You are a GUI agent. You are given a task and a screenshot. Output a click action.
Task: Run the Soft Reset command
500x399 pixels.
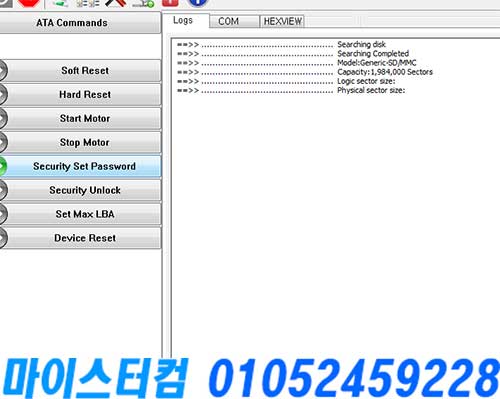80,71
